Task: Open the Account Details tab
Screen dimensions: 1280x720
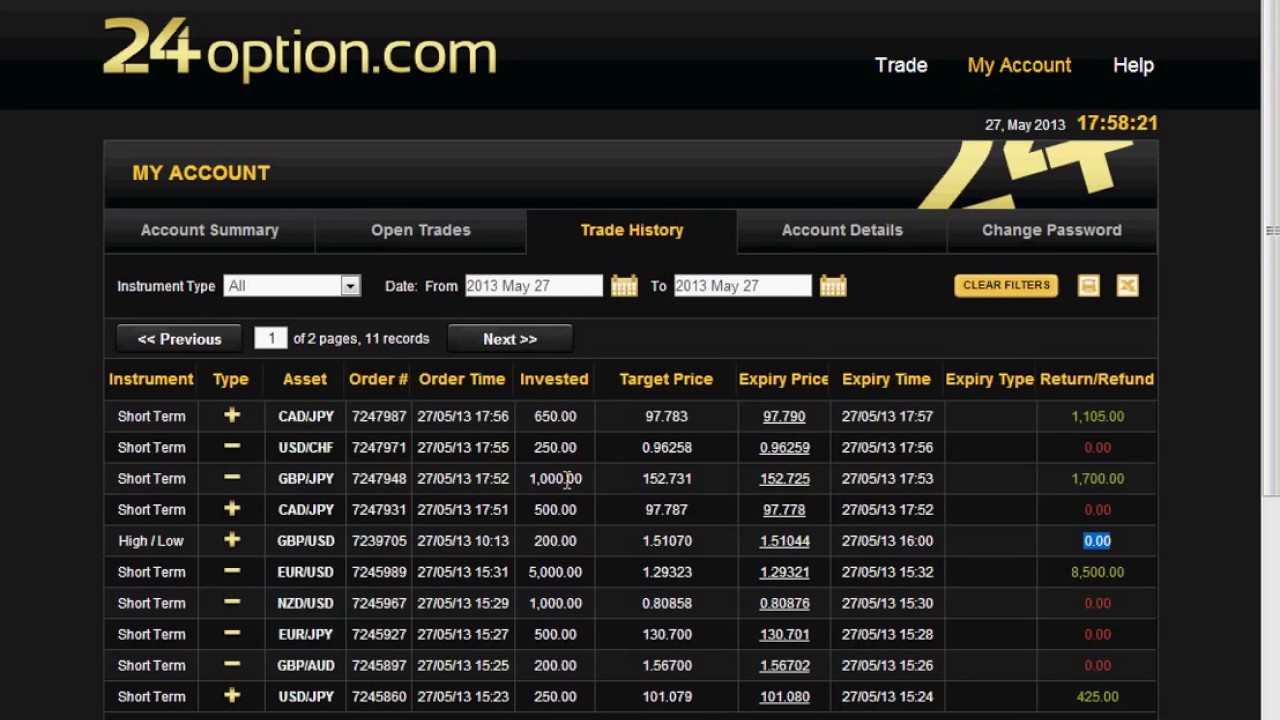Action: (x=842, y=230)
